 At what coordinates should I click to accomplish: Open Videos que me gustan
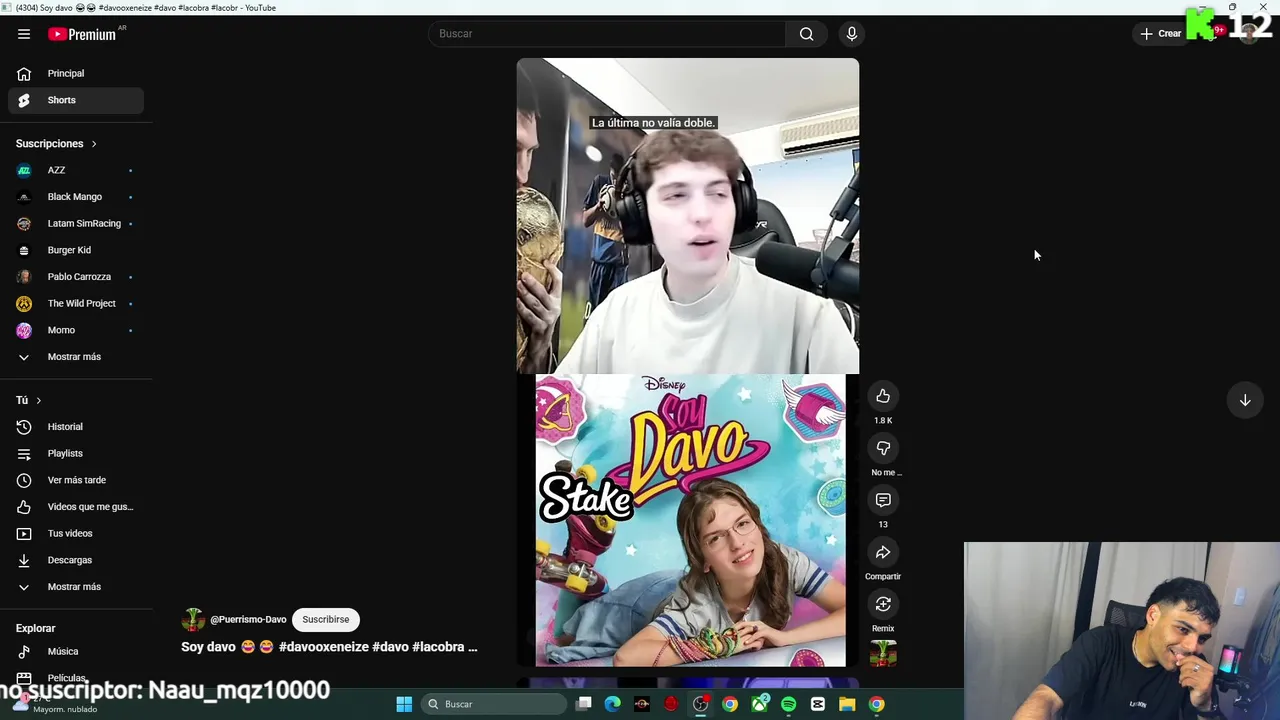[76, 507]
